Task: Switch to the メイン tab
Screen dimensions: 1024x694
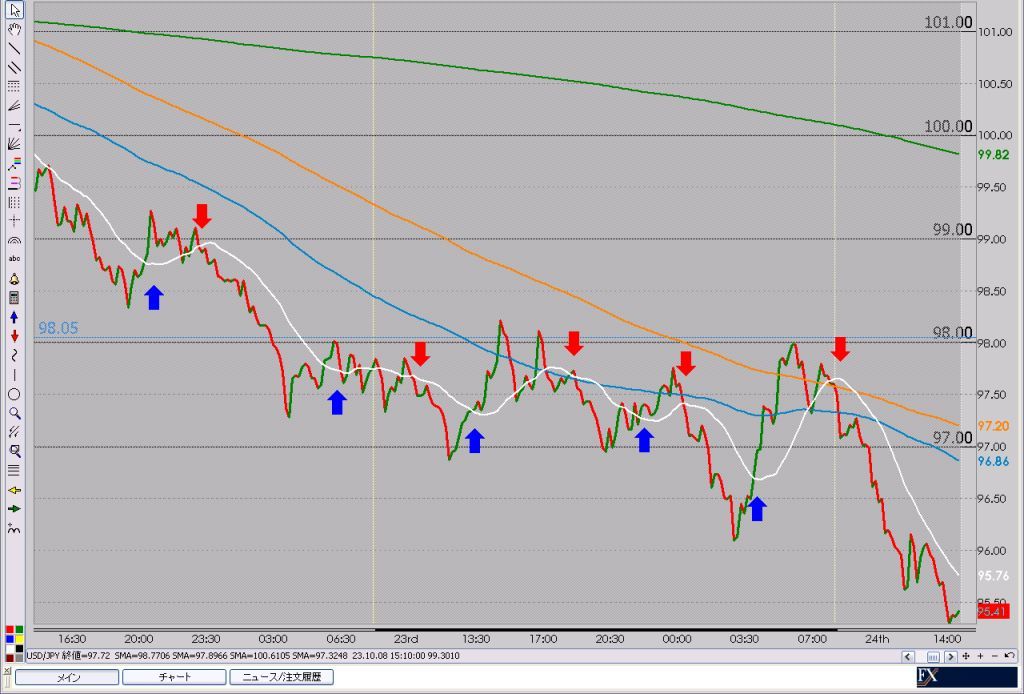Action: [x=66, y=677]
